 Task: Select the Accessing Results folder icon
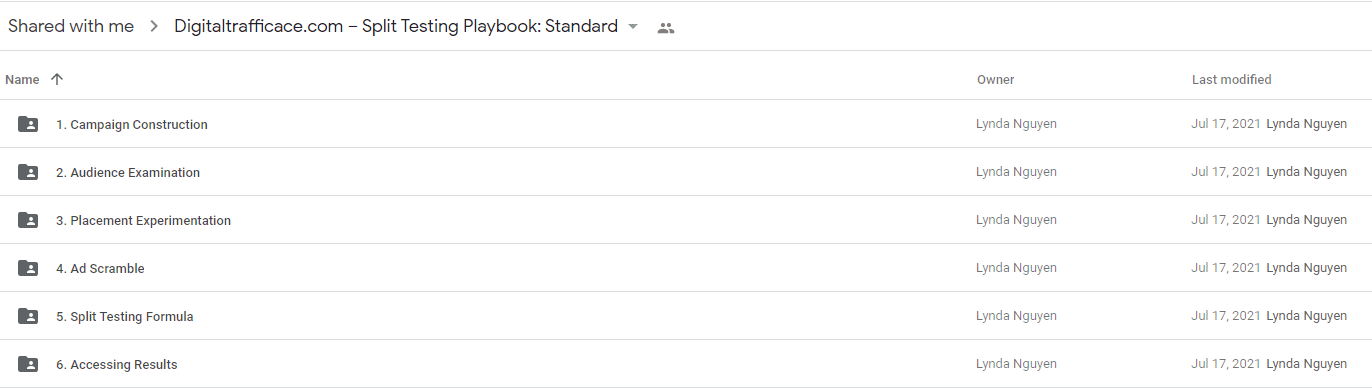28,364
